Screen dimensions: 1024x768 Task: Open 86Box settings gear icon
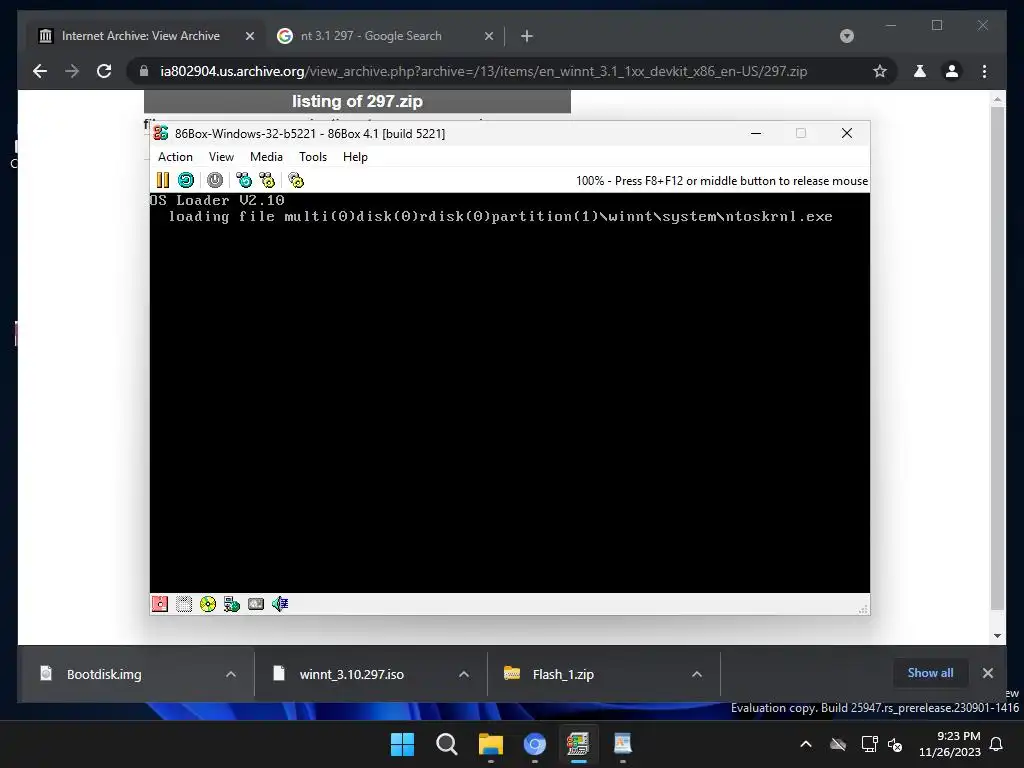[296, 180]
